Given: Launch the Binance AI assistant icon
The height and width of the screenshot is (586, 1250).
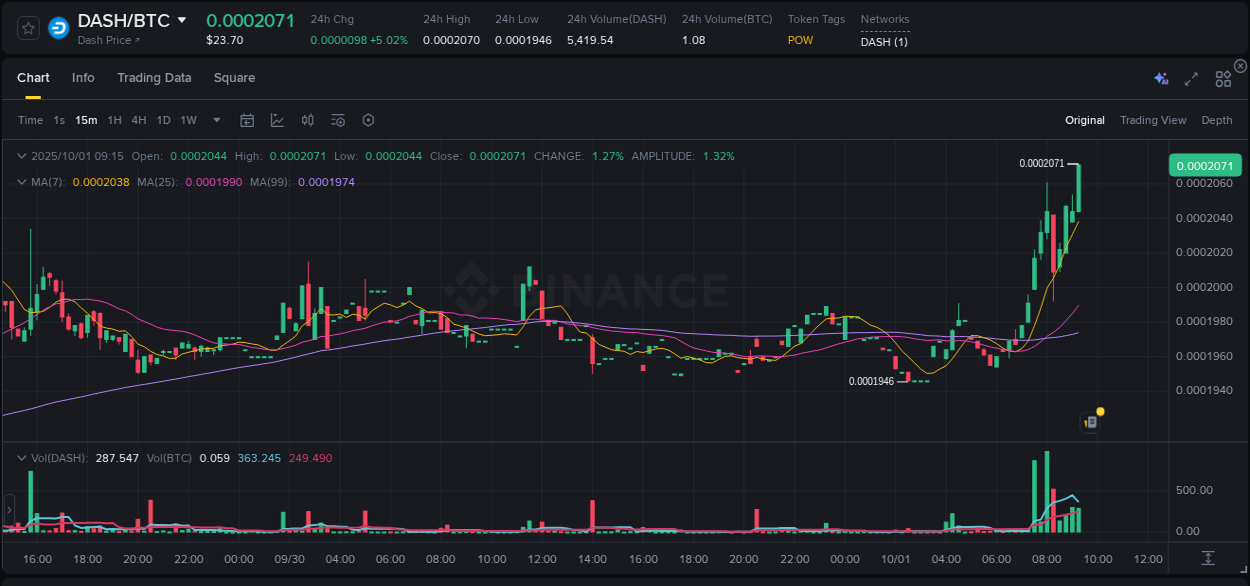Looking at the screenshot, I should pos(1160,77).
